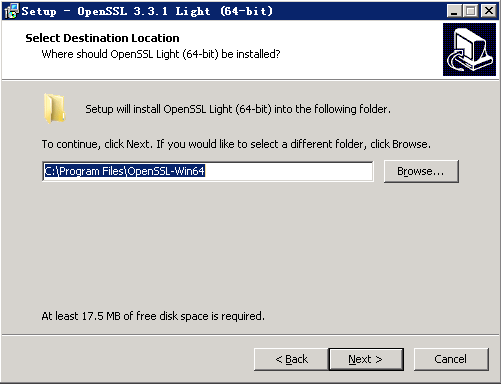501x384 pixels.
Task: Click blank space inside destination folder field
Action: click(287, 171)
